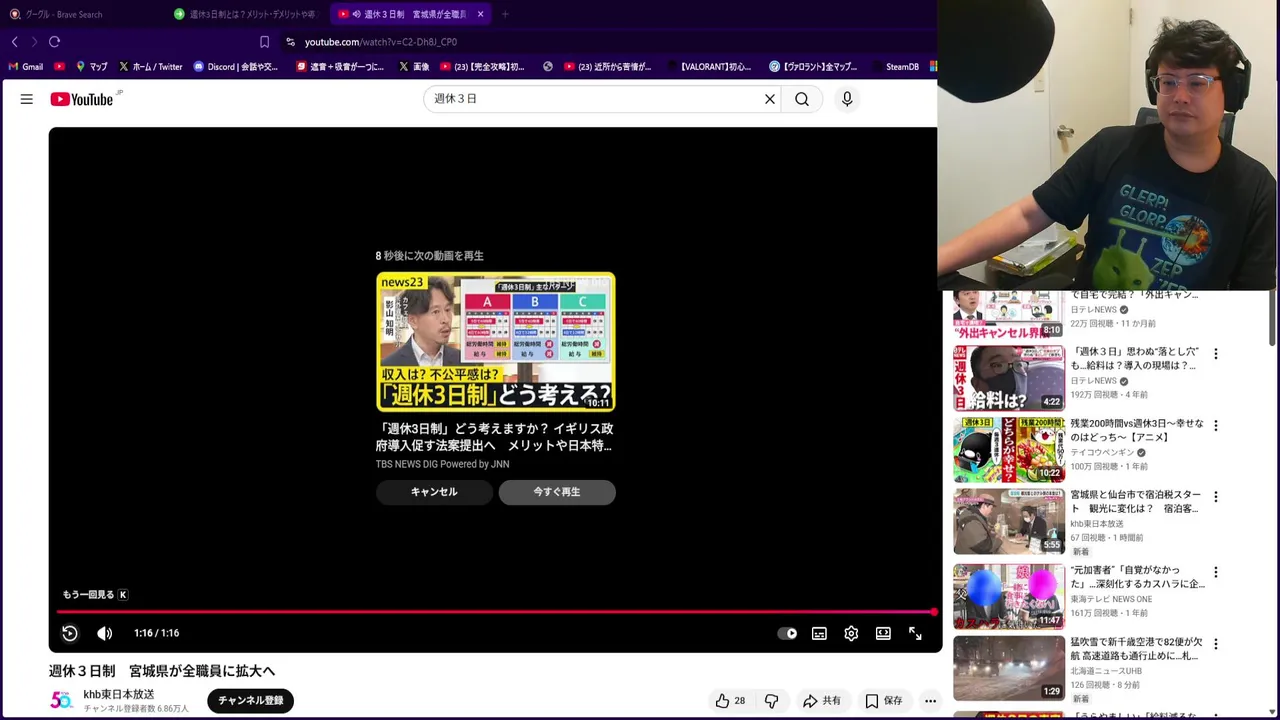This screenshot has width=1280, height=720.
Task: Toggle the autoplay switch in the player
Action: (x=788, y=633)
